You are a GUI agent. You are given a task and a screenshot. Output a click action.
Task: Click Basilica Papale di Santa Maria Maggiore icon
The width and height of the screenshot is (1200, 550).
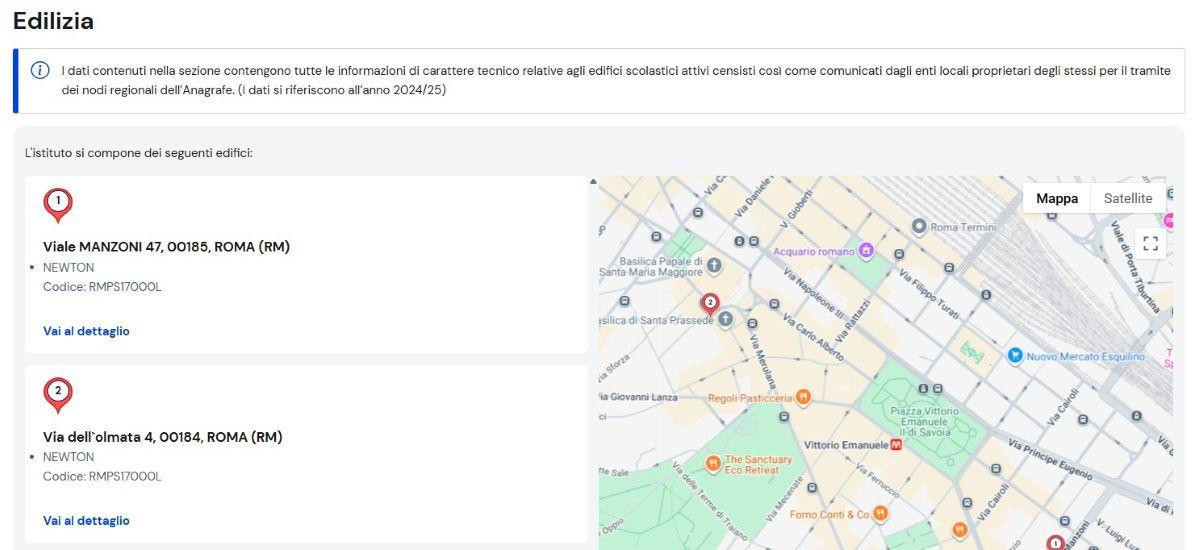pos(714,265)
